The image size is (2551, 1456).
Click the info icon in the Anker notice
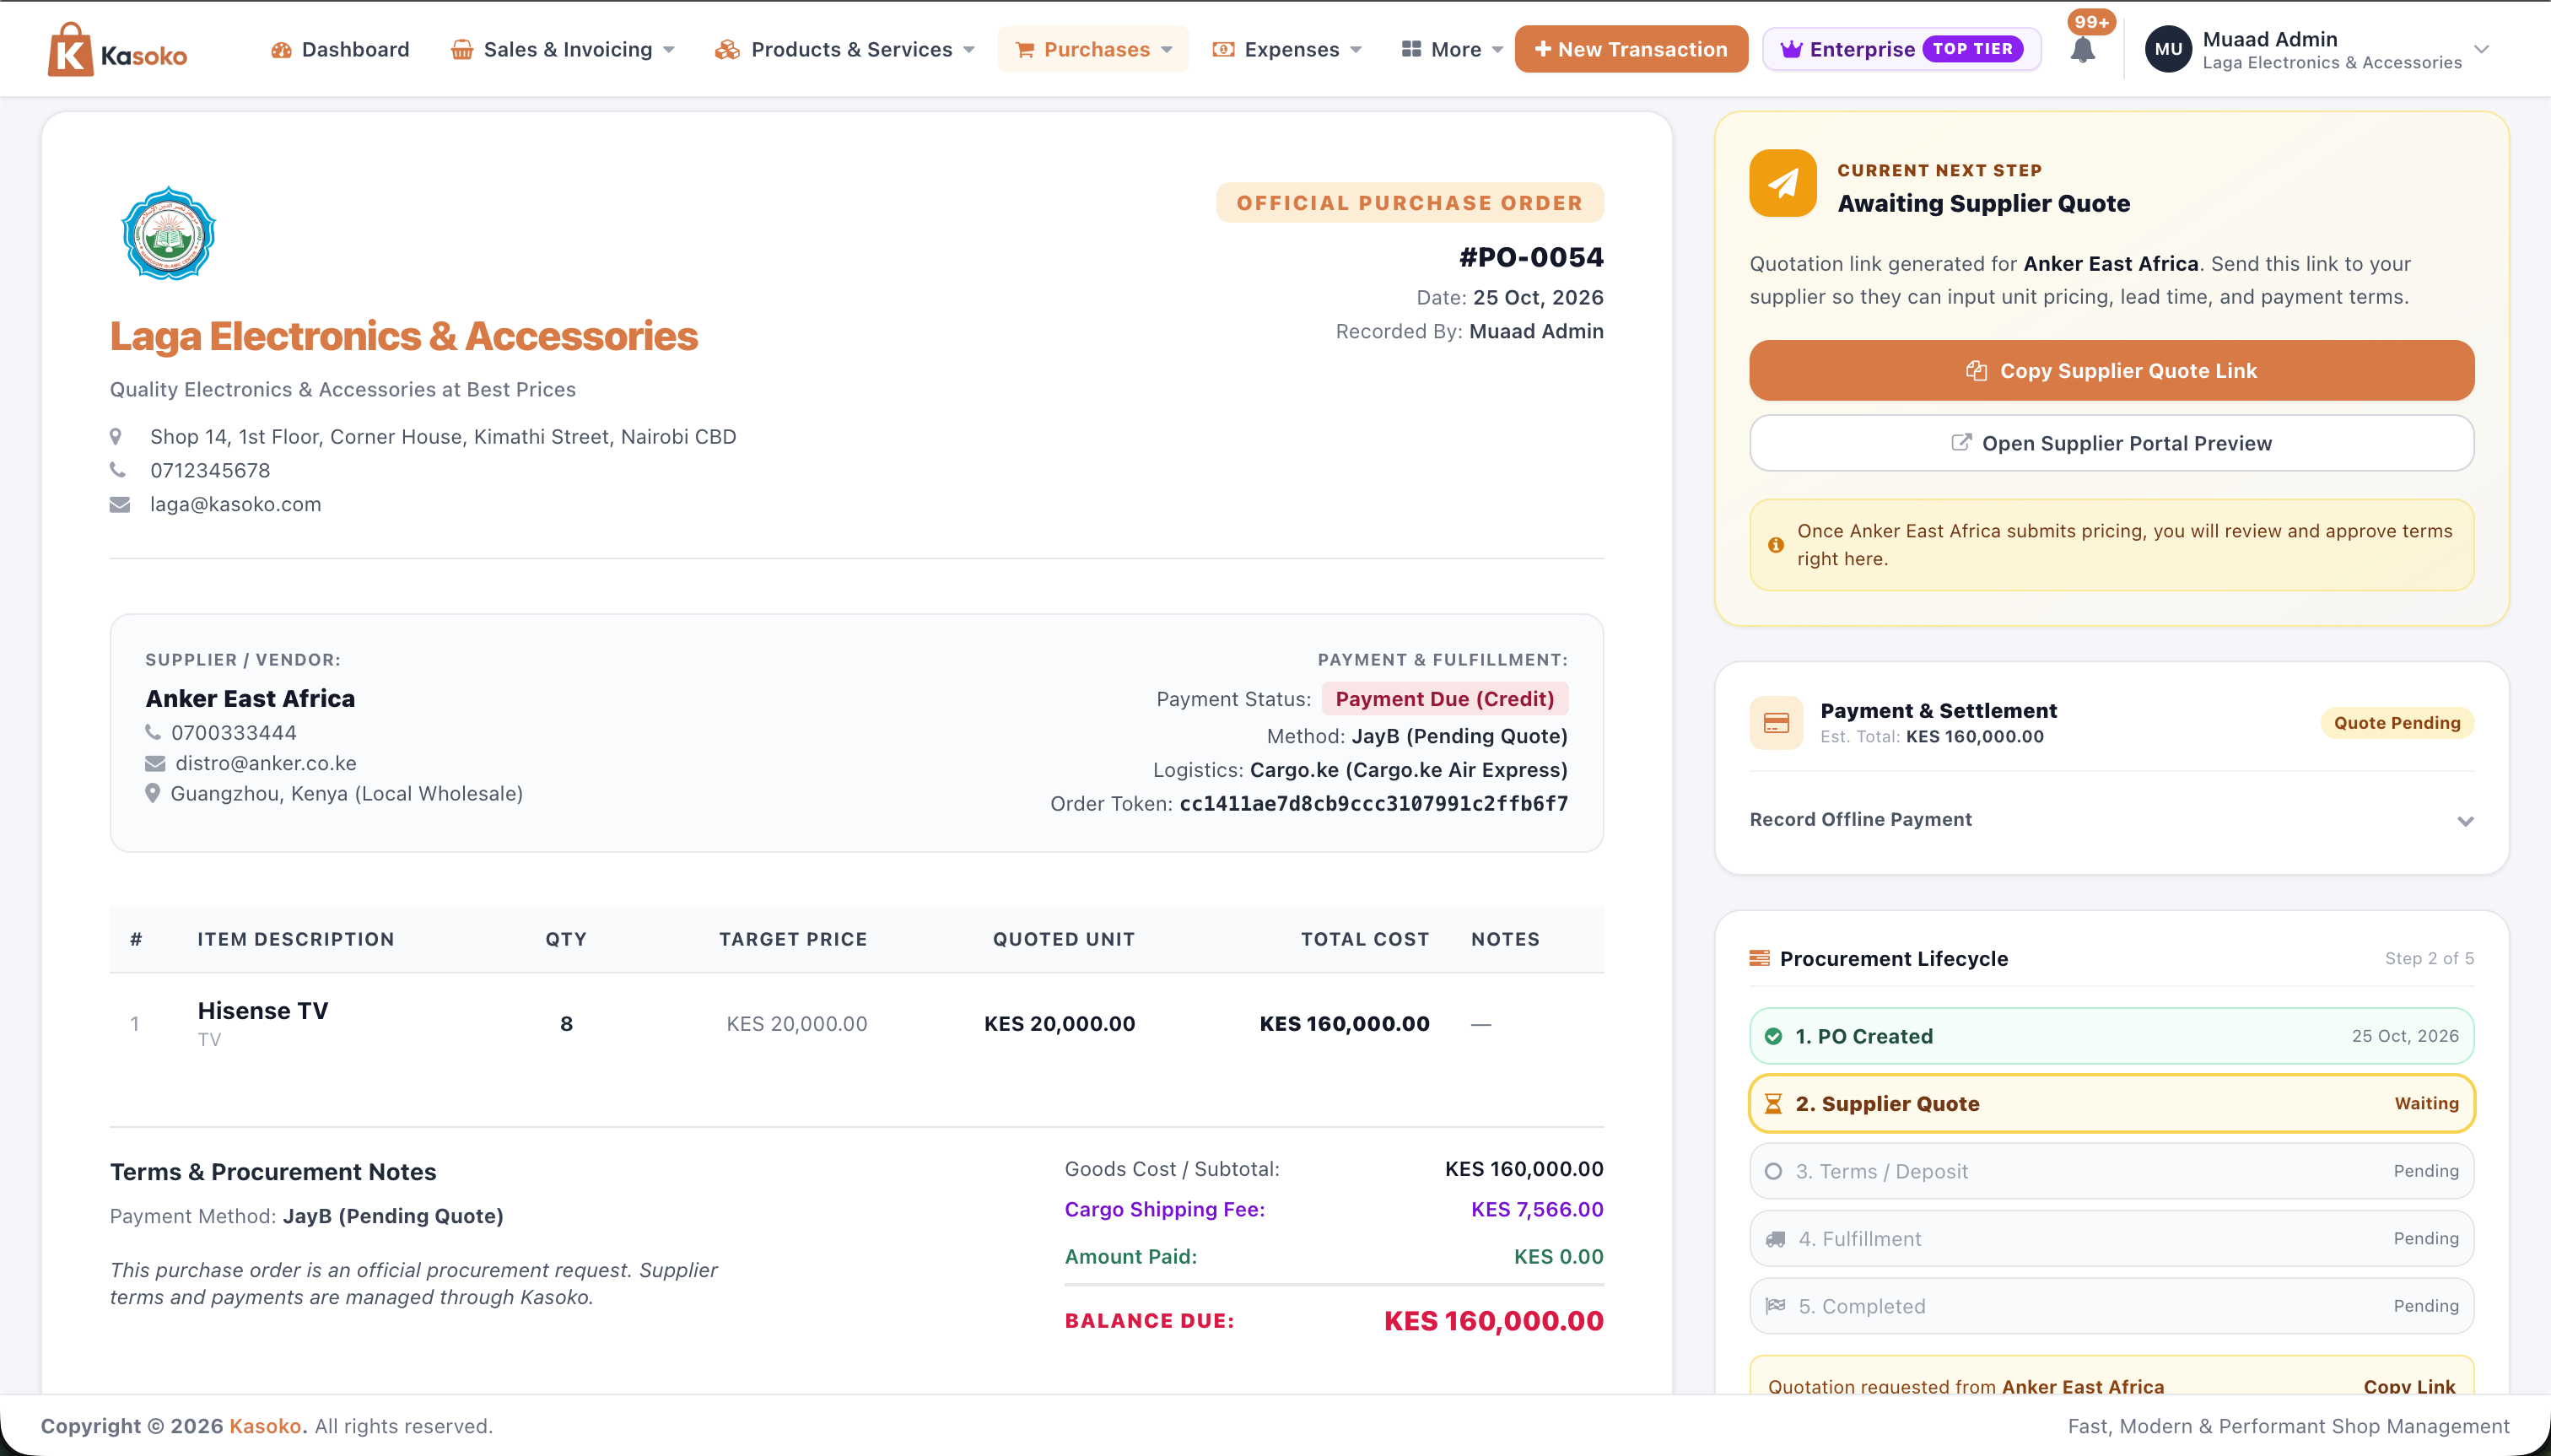tap(1776, 545)
